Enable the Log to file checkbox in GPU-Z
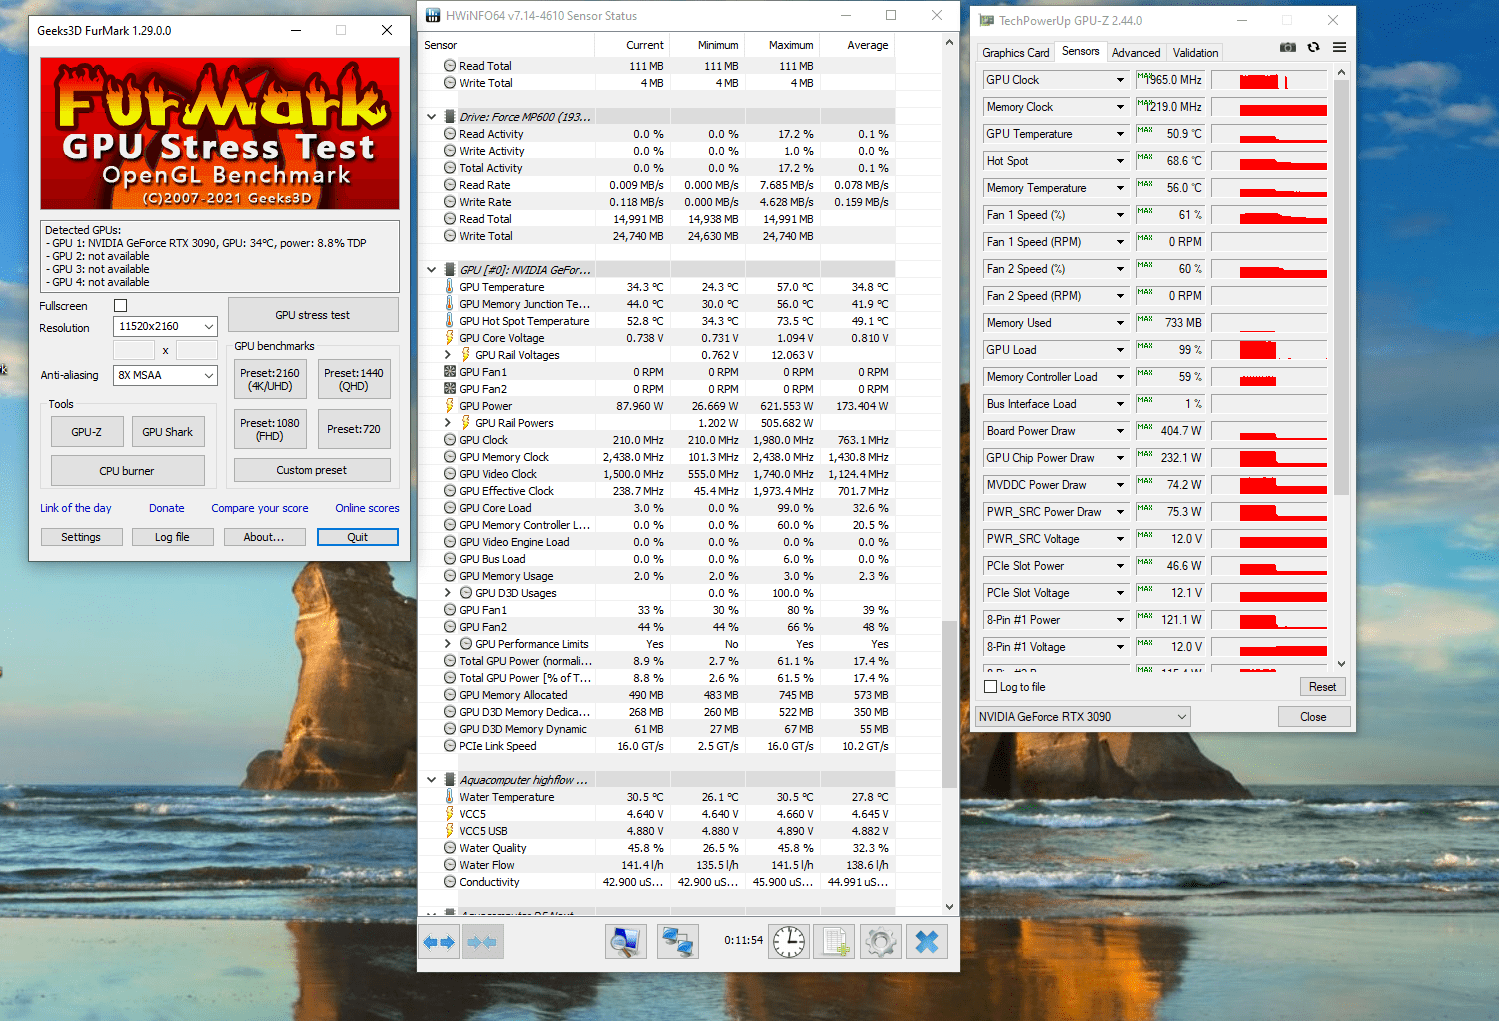 (x=991, y=687)
